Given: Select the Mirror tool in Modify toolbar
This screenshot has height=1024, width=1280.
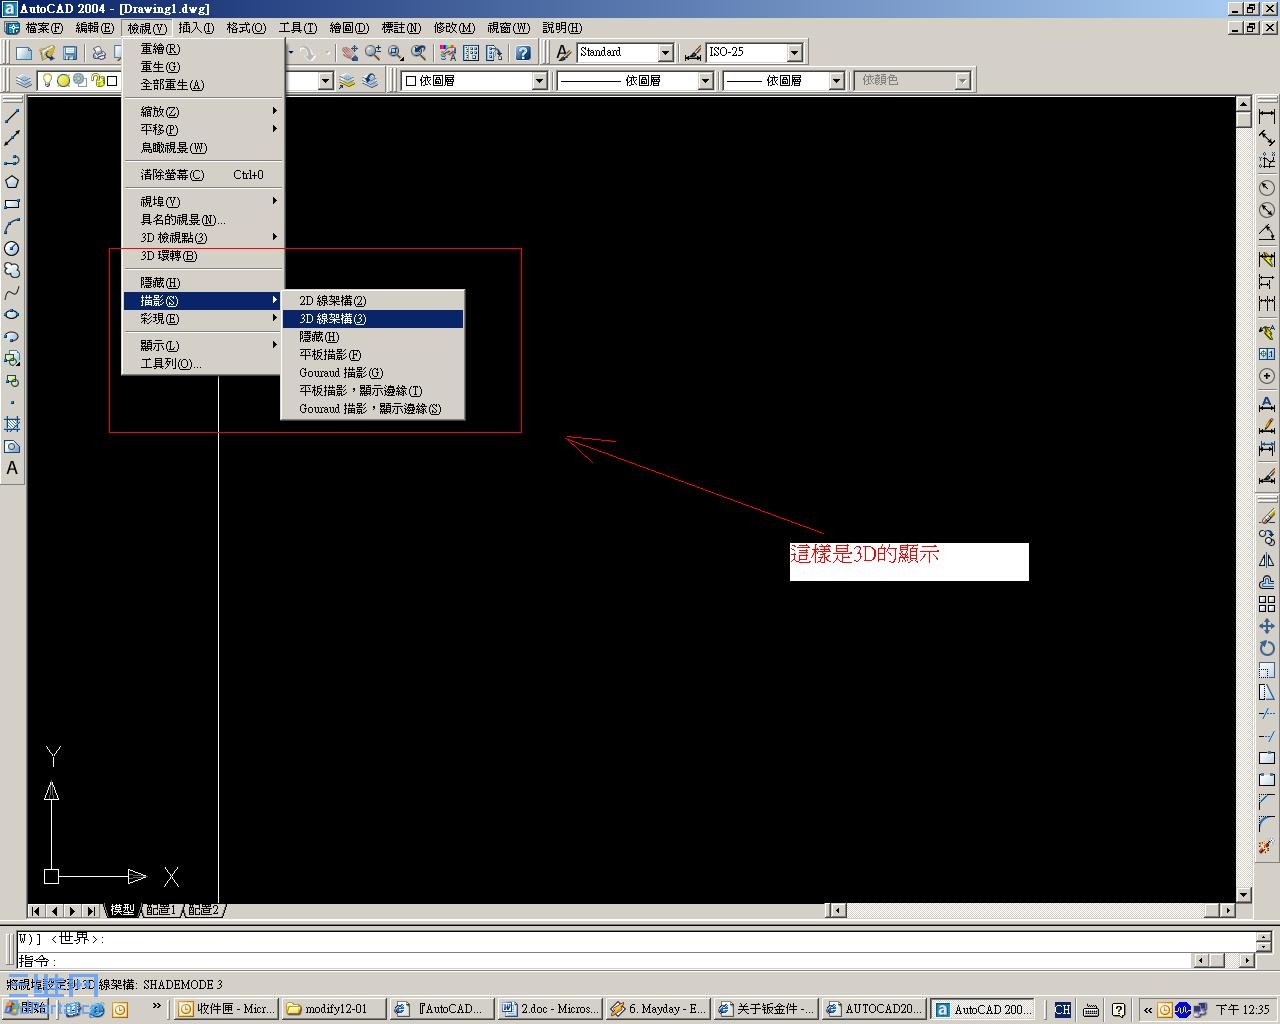Looking at the screenshot, I should pyautogui.click(x=1267, y=560).
